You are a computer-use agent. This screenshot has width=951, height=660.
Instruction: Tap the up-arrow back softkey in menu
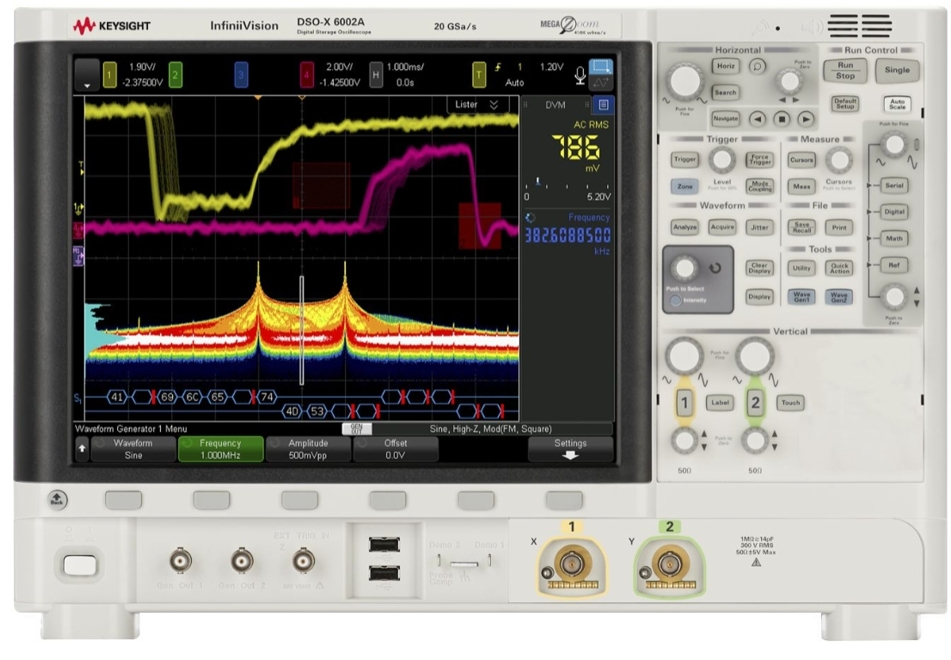(x=82, y=449)
